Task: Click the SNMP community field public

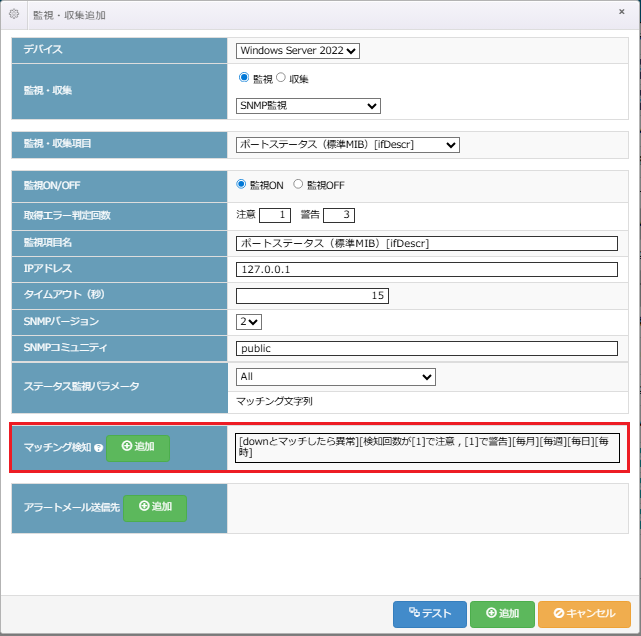Action: 427,348
